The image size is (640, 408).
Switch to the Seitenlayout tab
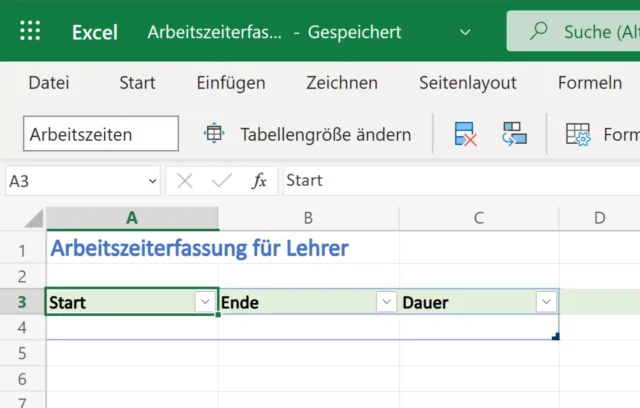[468, 83]
